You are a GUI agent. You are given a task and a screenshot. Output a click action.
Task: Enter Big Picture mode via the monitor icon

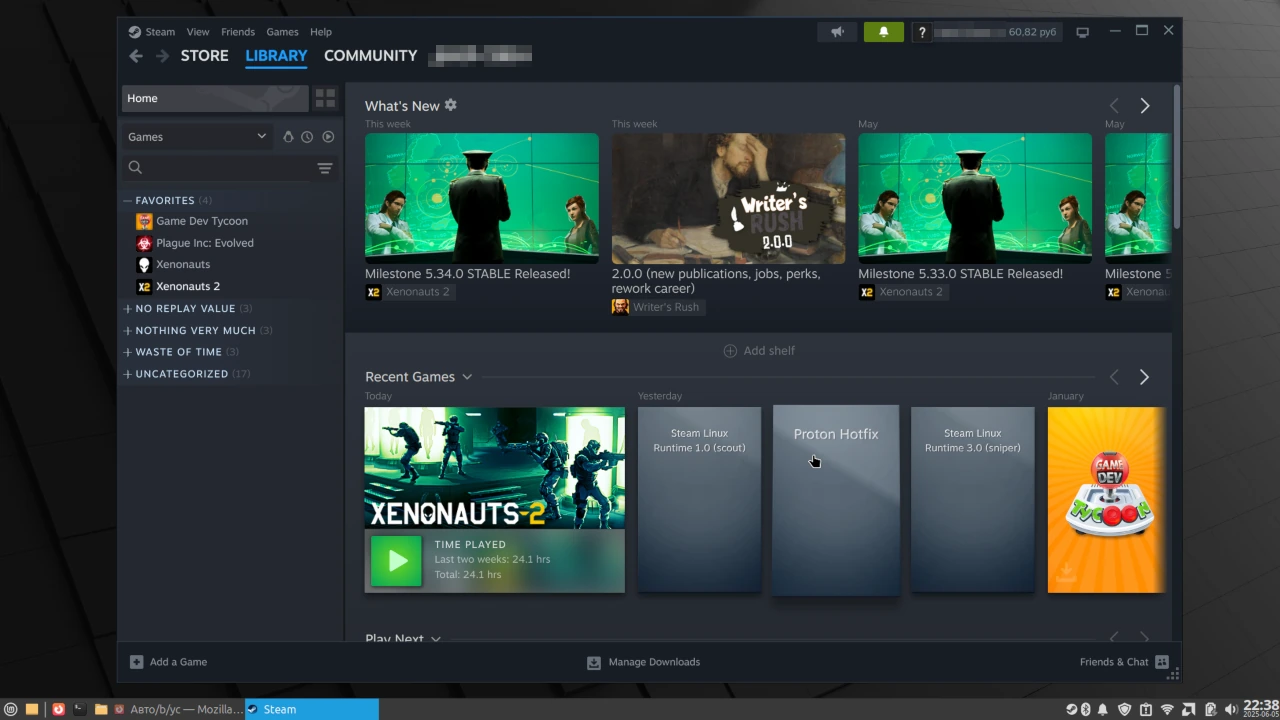(x=1082, y=32)
